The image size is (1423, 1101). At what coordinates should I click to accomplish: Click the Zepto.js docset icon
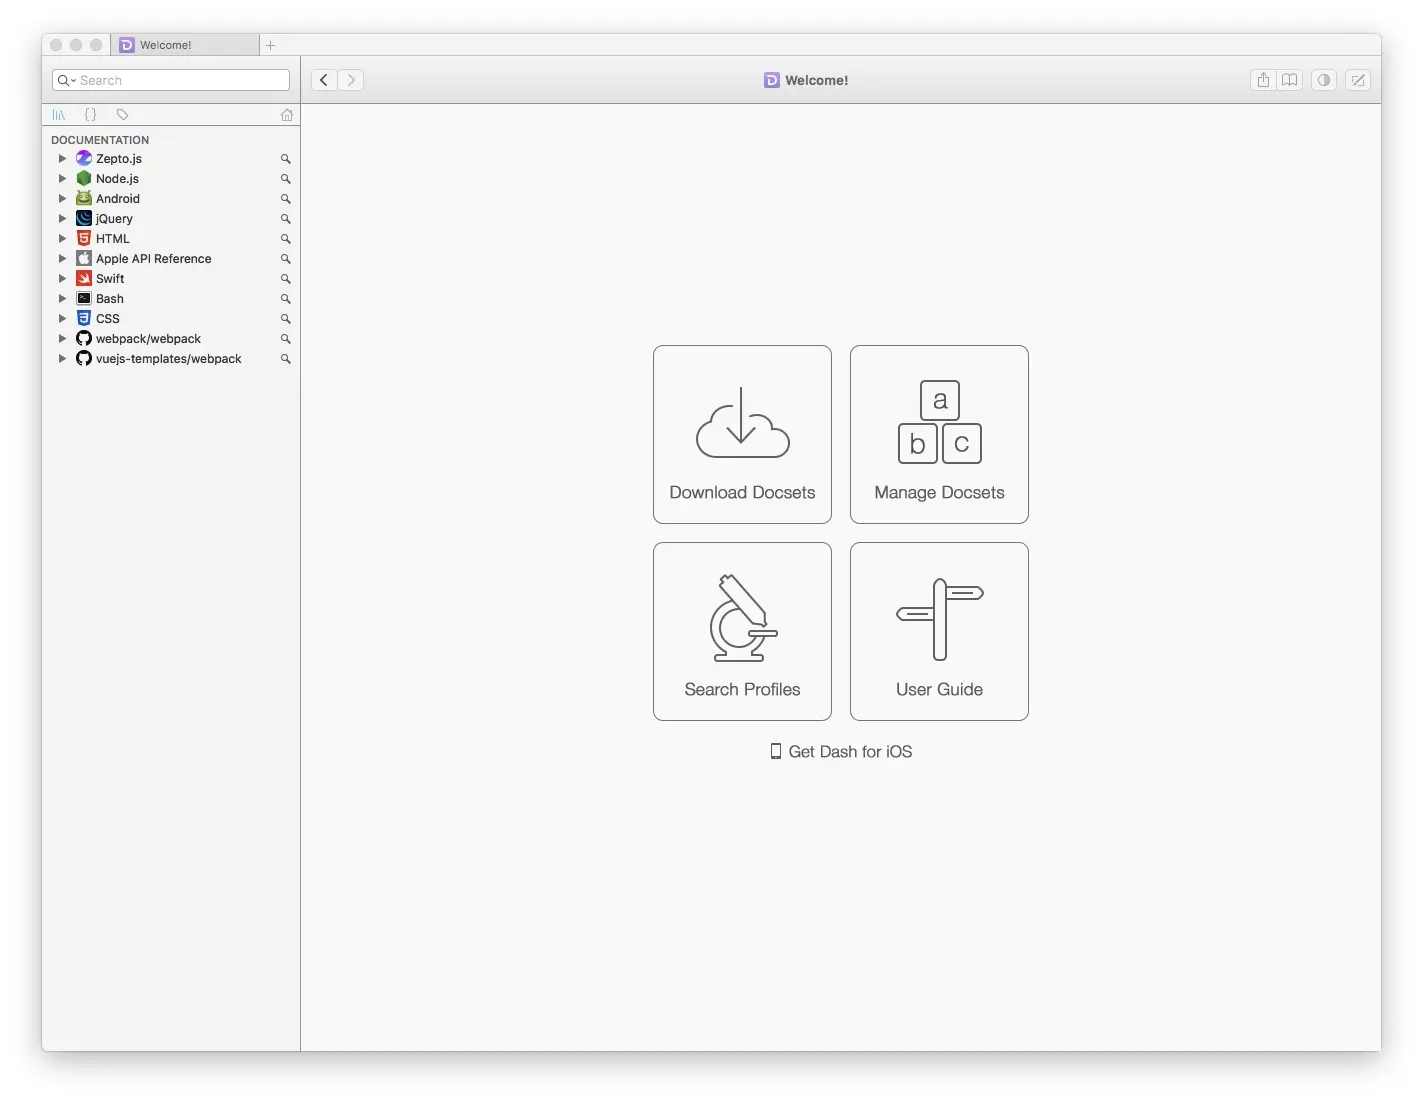coord(84,158)
